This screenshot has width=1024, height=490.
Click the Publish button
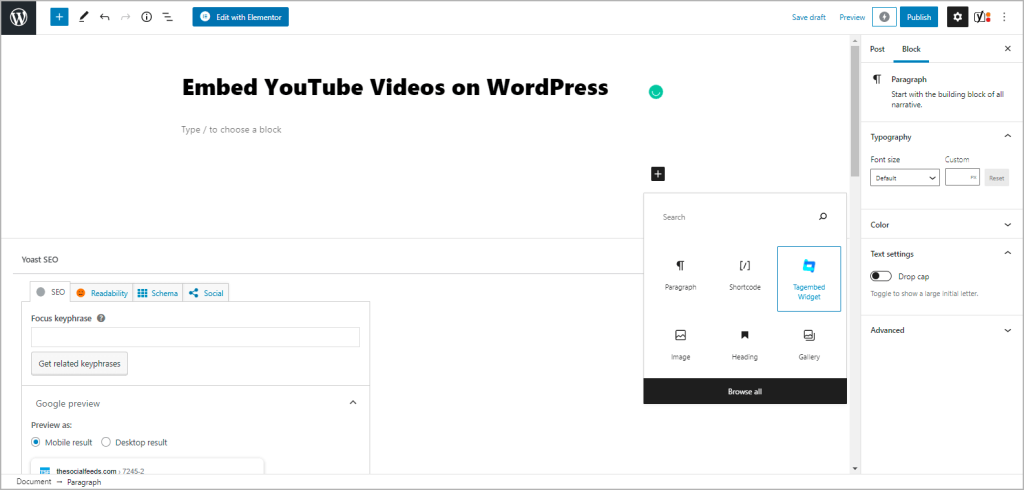[919, 17]
